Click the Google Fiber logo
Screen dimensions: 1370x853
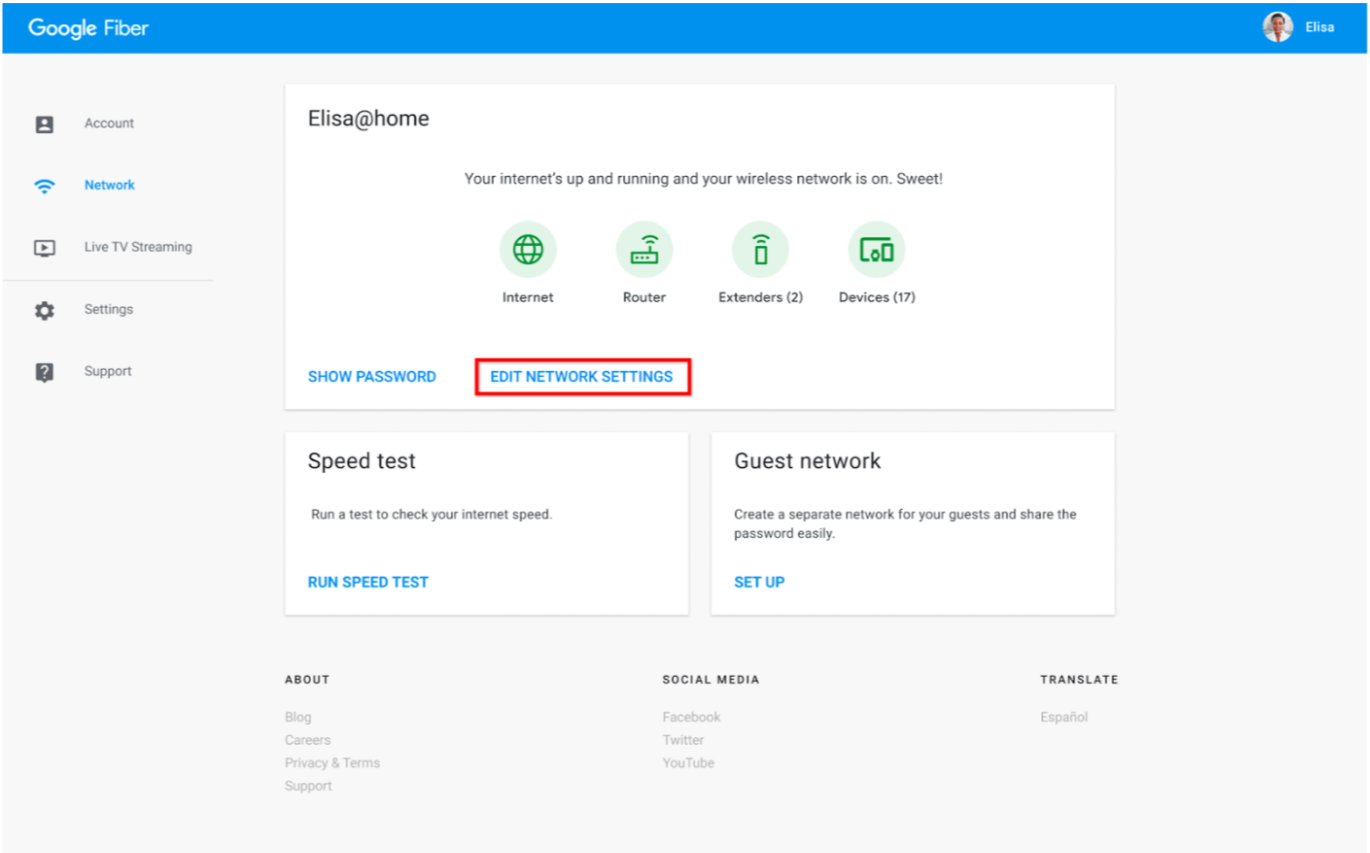[88, 27]
